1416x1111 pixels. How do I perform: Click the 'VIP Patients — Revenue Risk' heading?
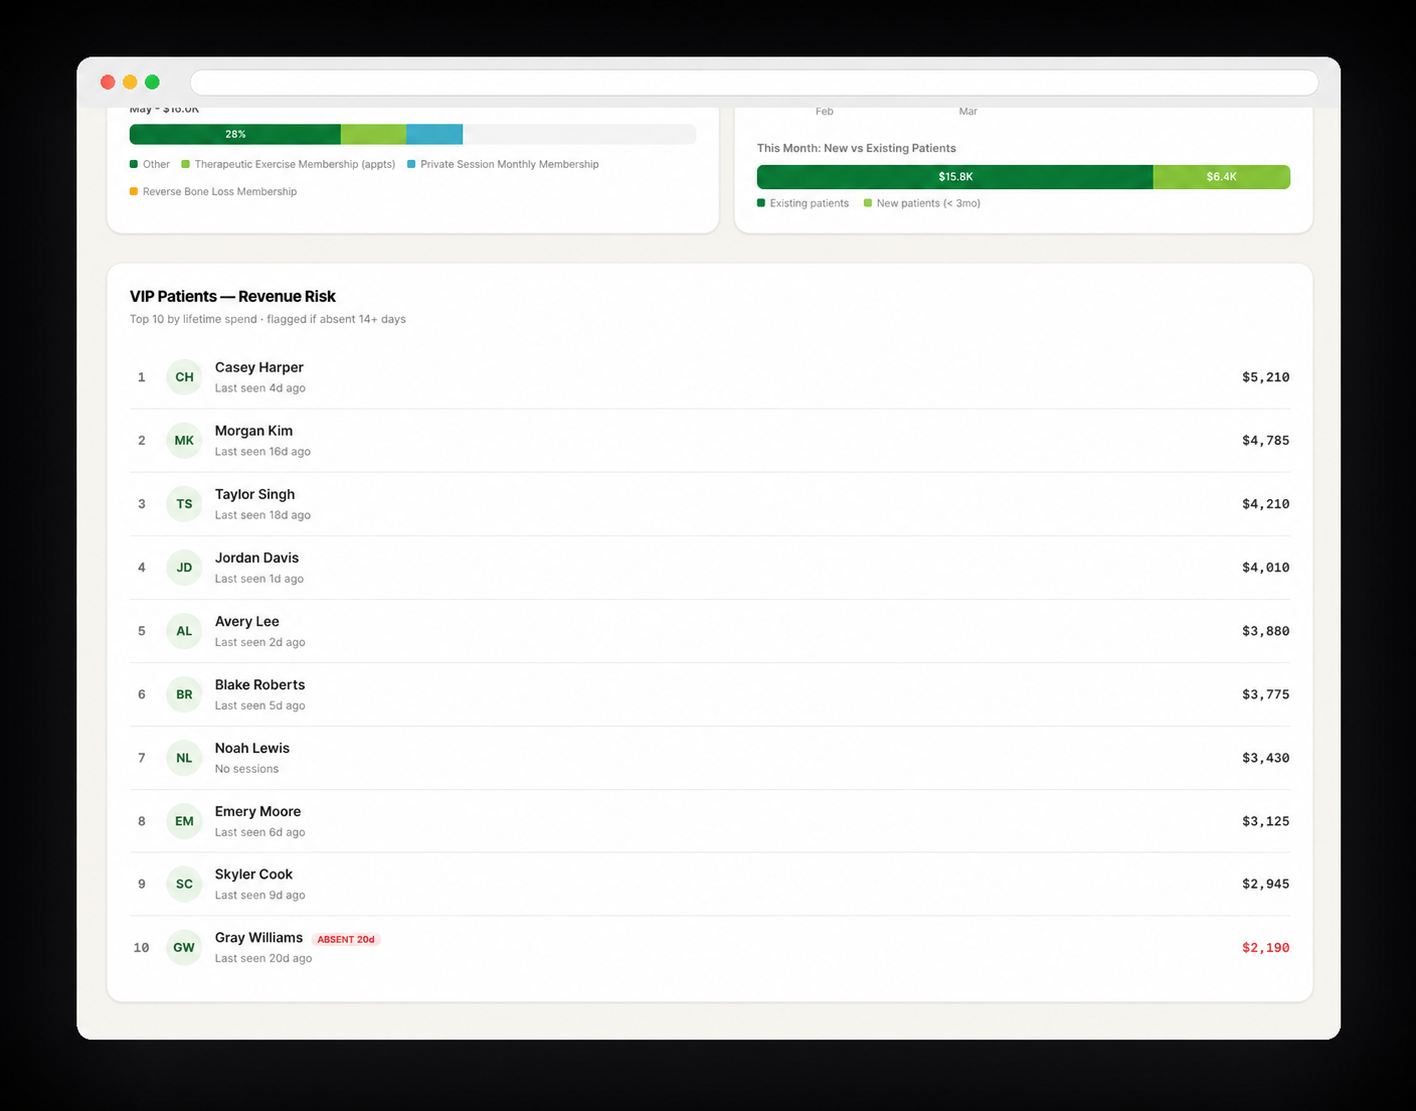(233, 296)
